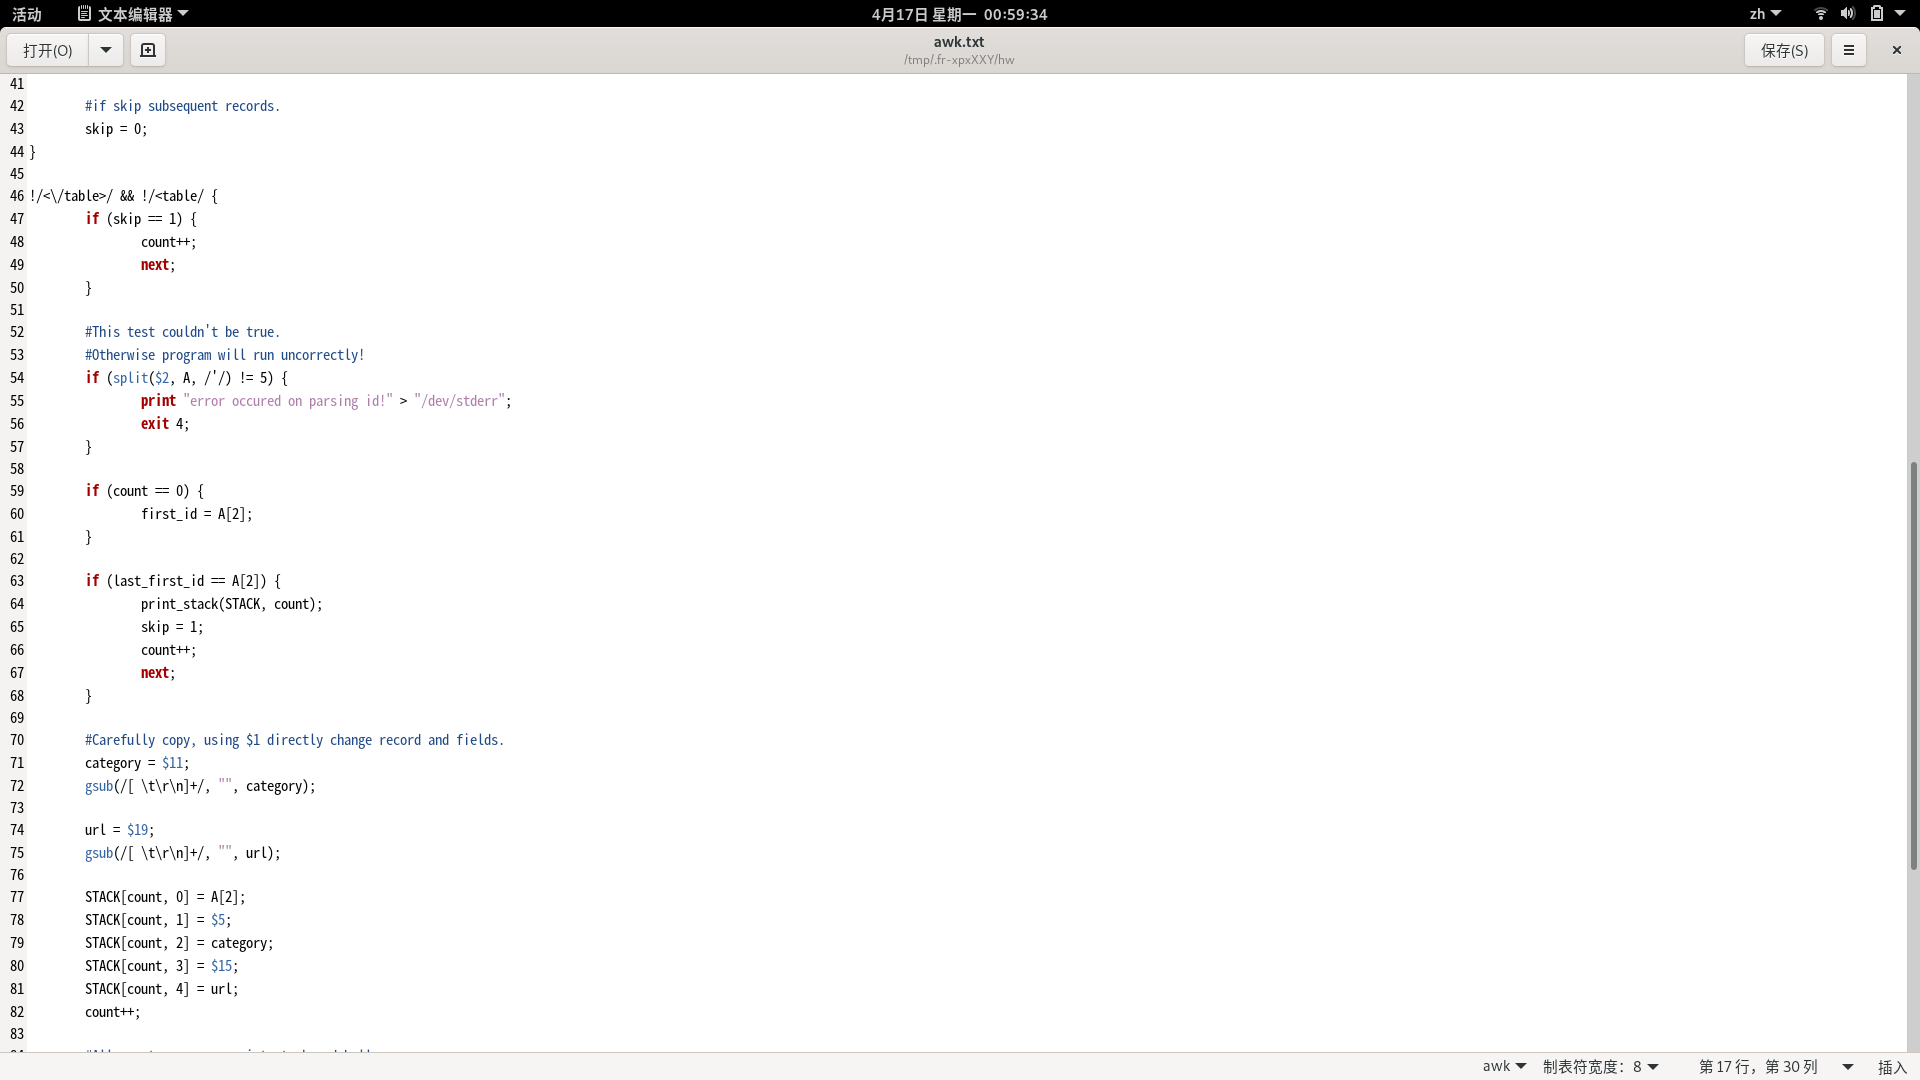Screen dimensions: 1920x1080
Task: Click the "/dev/stderr" string
Action: (459, 401)
